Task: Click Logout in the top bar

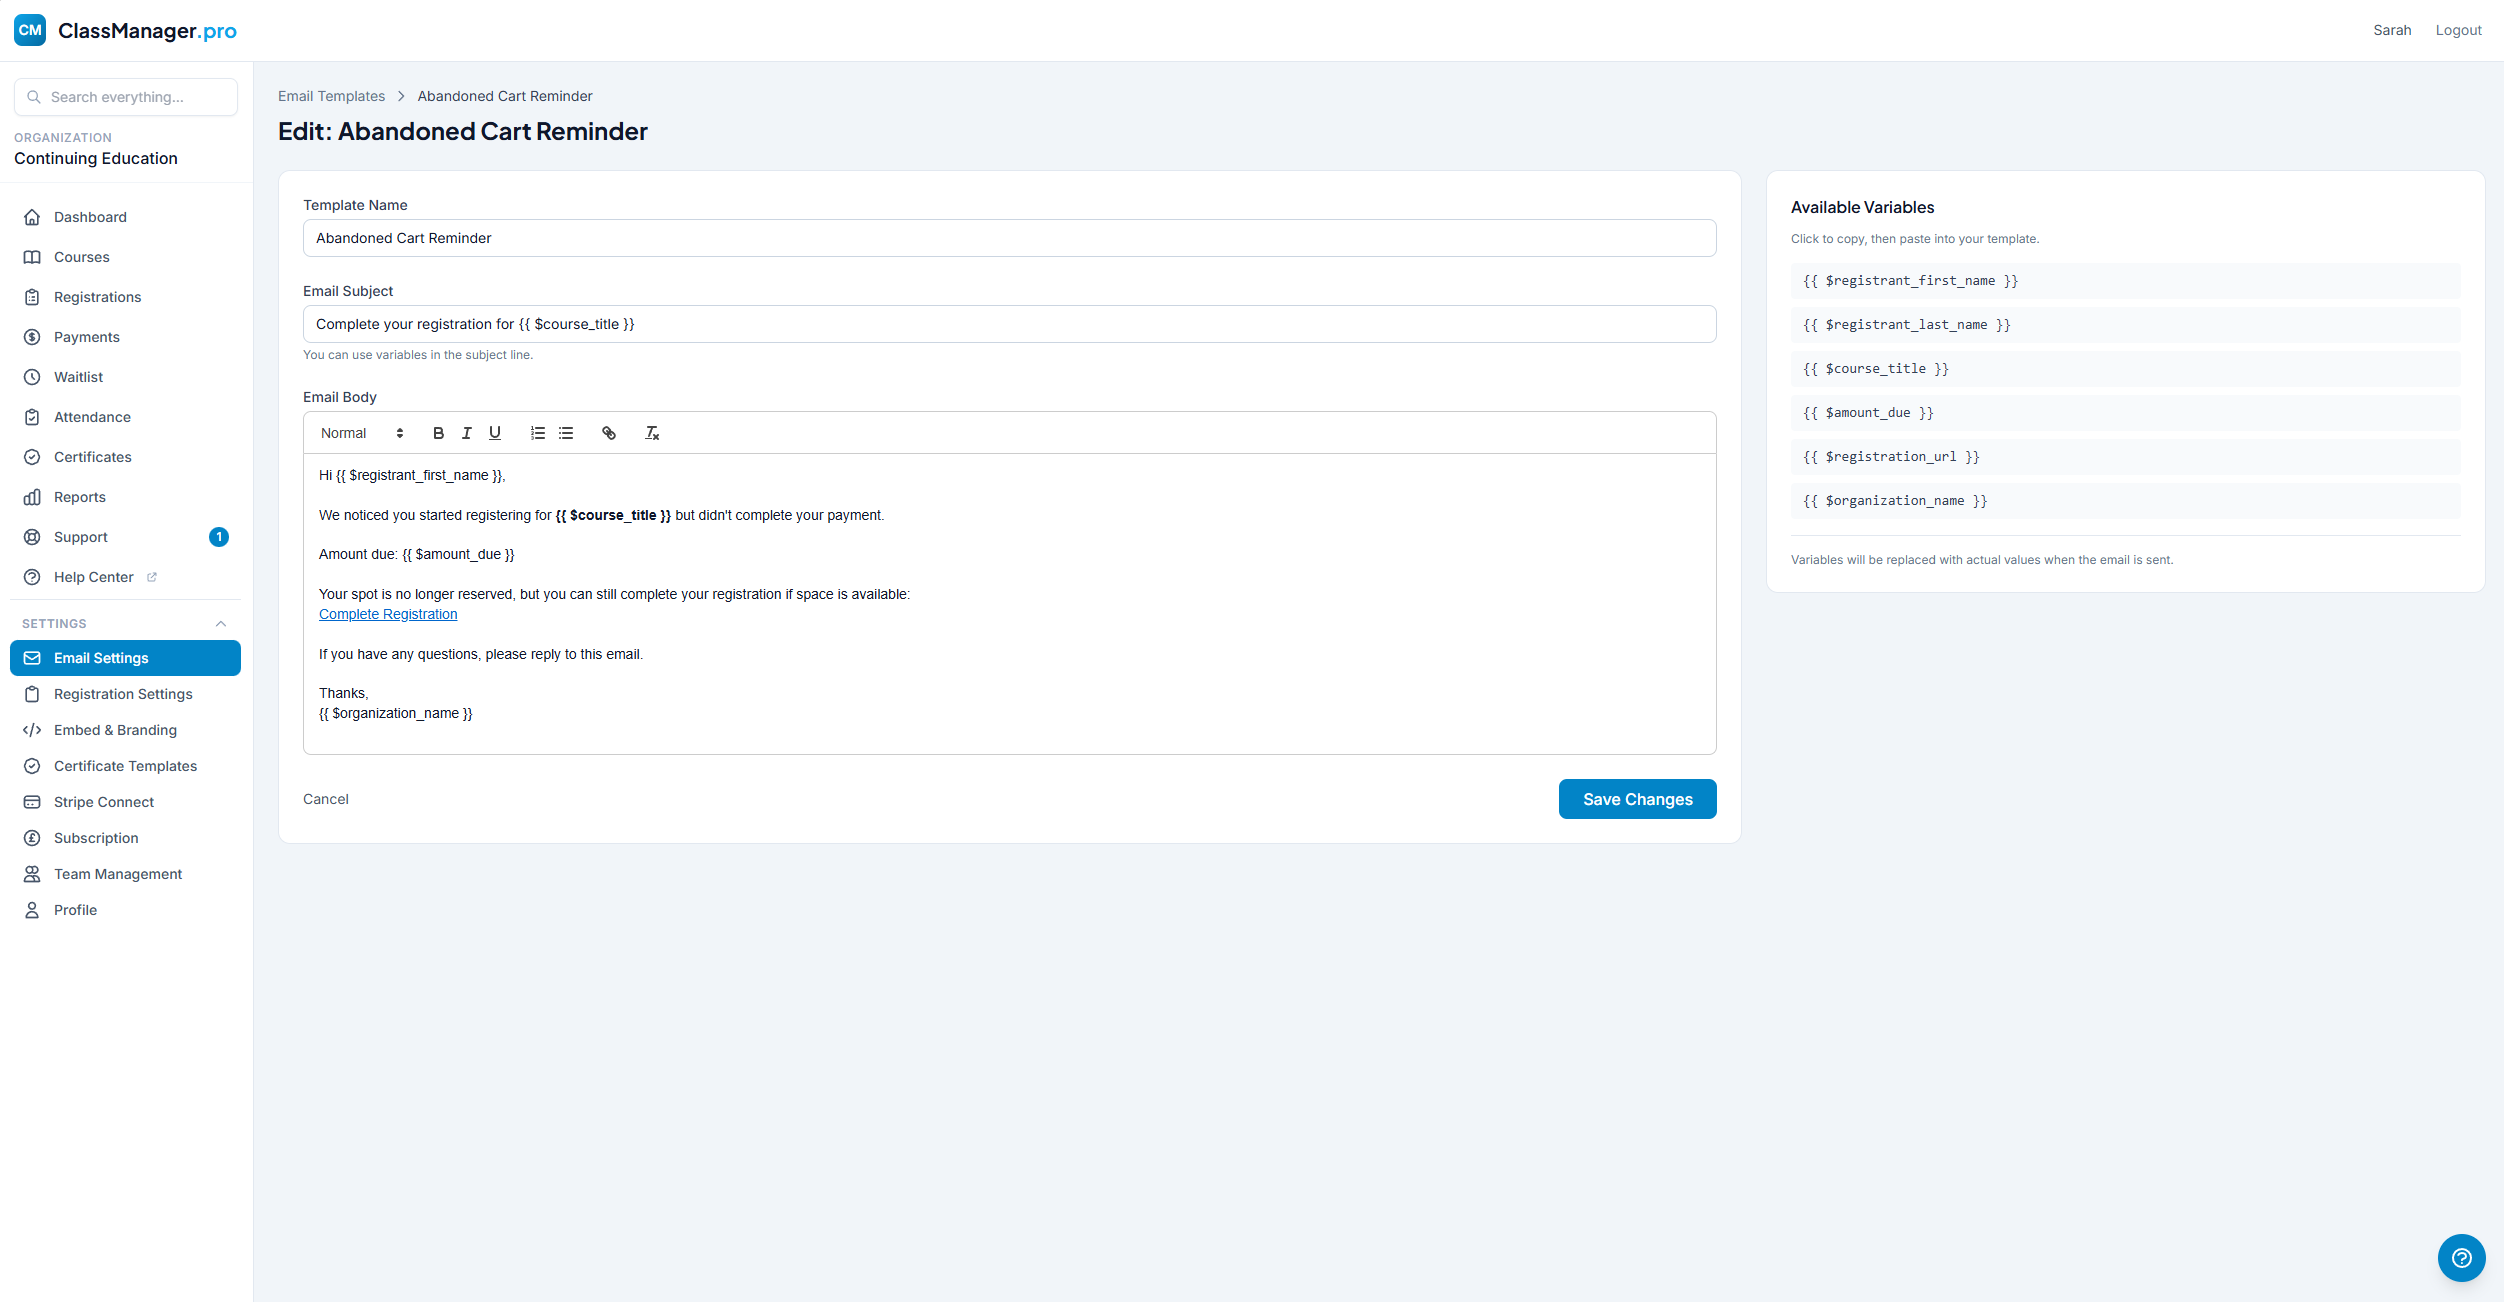Action: (x=2459, y=30)
